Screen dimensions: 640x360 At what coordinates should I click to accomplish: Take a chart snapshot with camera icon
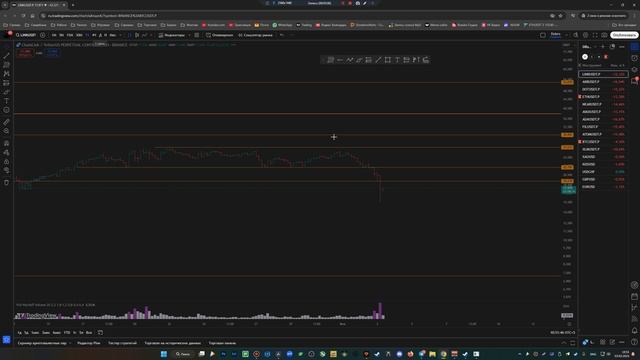tap(604, 35)
